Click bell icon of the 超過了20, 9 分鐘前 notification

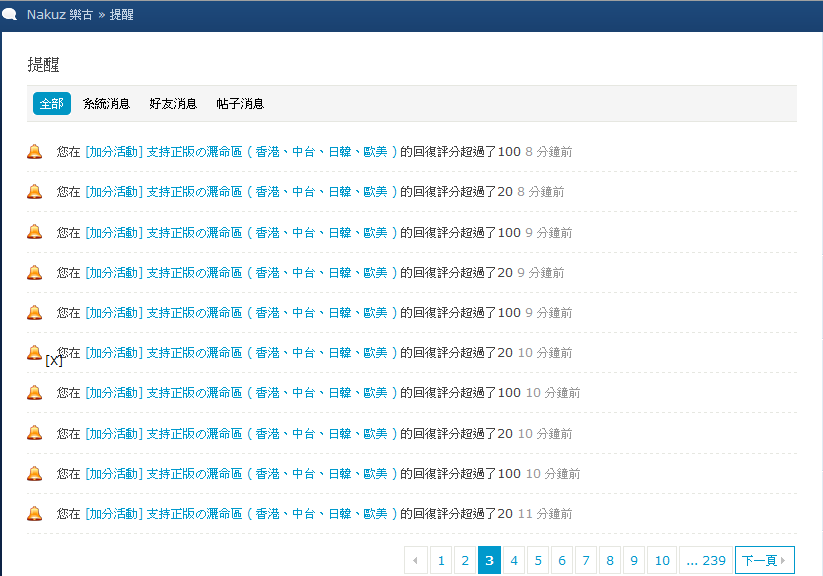coord(35,273)
